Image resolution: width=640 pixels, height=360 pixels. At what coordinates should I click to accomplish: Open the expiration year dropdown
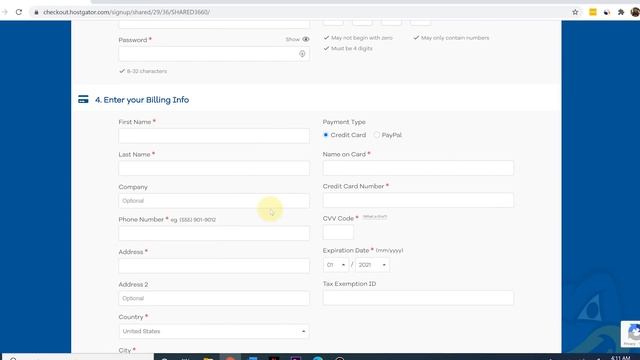coord(372,265)
